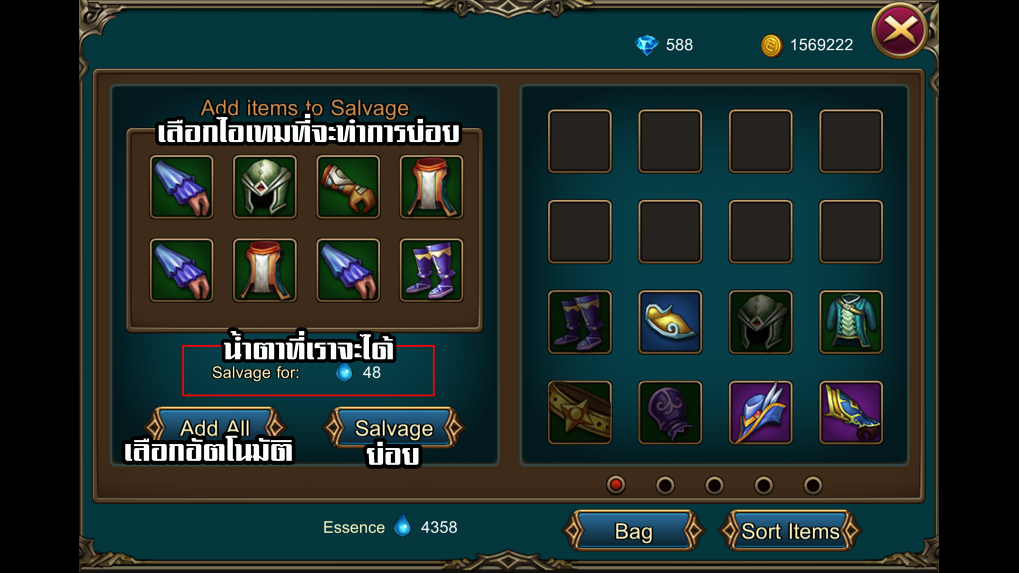Open the Bag
The height and width of the screenshot is (573, 1019).
634,531
